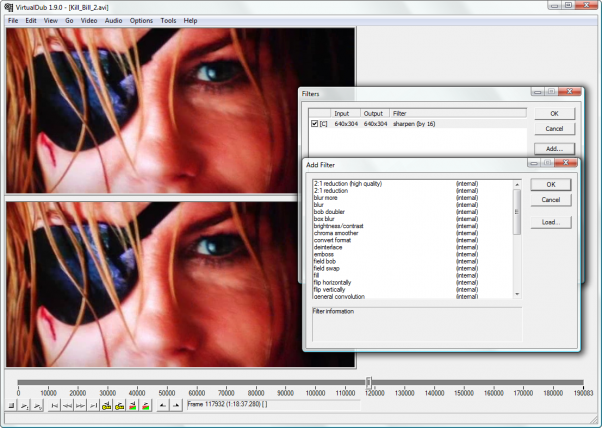The image size is (602, 428).
Task: Open the Go menu
Action: (69, 21)
